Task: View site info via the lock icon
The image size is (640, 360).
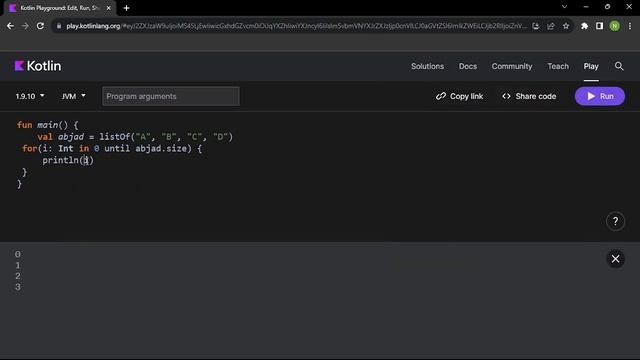Action: coord(59,26)
